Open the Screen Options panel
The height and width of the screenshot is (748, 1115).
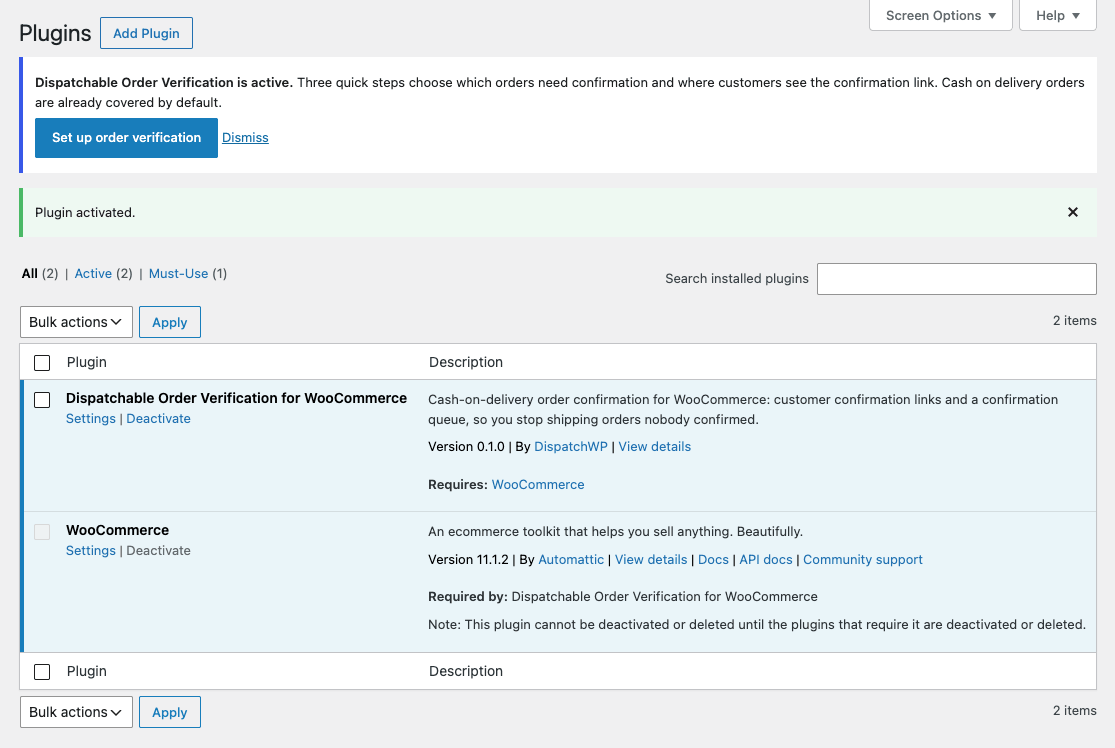coord(940,16)
